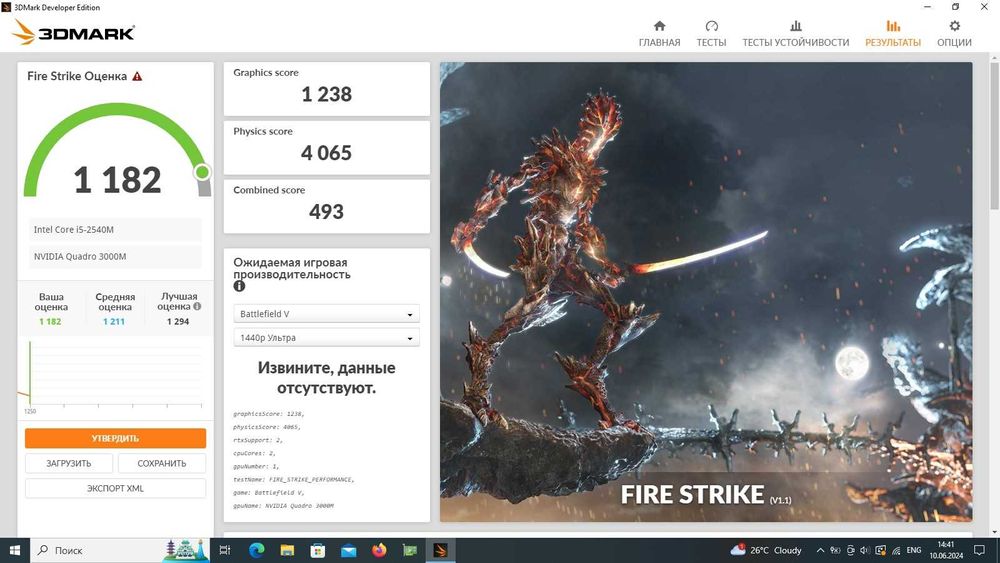Click the orange УТВЕРДИТЬ button
The width and height of the screenshot is (1000, 563).
115,438
